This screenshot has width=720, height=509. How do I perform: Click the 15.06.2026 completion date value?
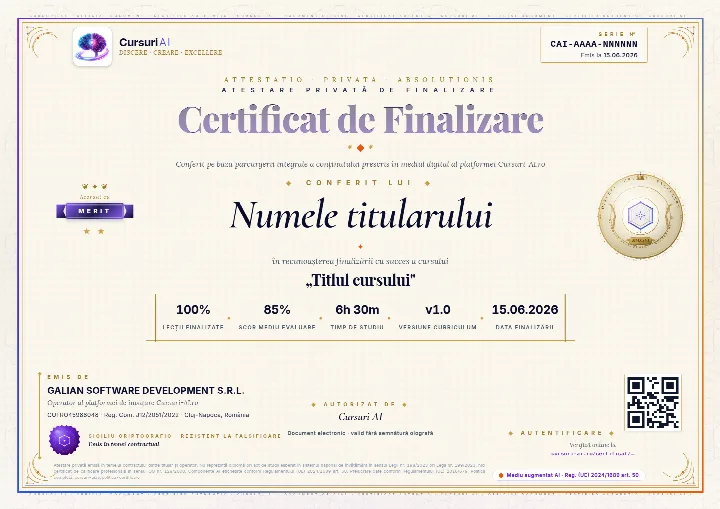pyautogui.click(x=525, y=310)
